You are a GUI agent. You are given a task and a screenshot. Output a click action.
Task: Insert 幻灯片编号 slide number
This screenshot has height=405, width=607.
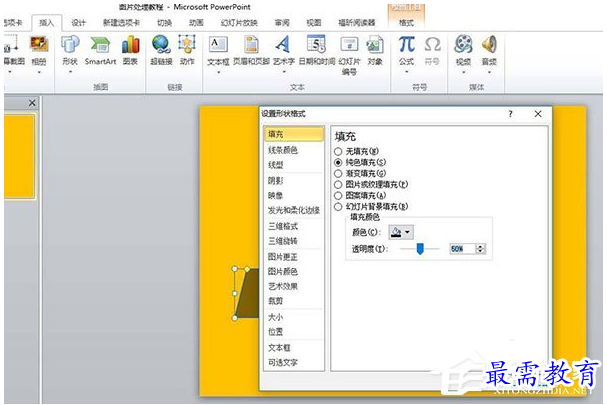(349, 55)
